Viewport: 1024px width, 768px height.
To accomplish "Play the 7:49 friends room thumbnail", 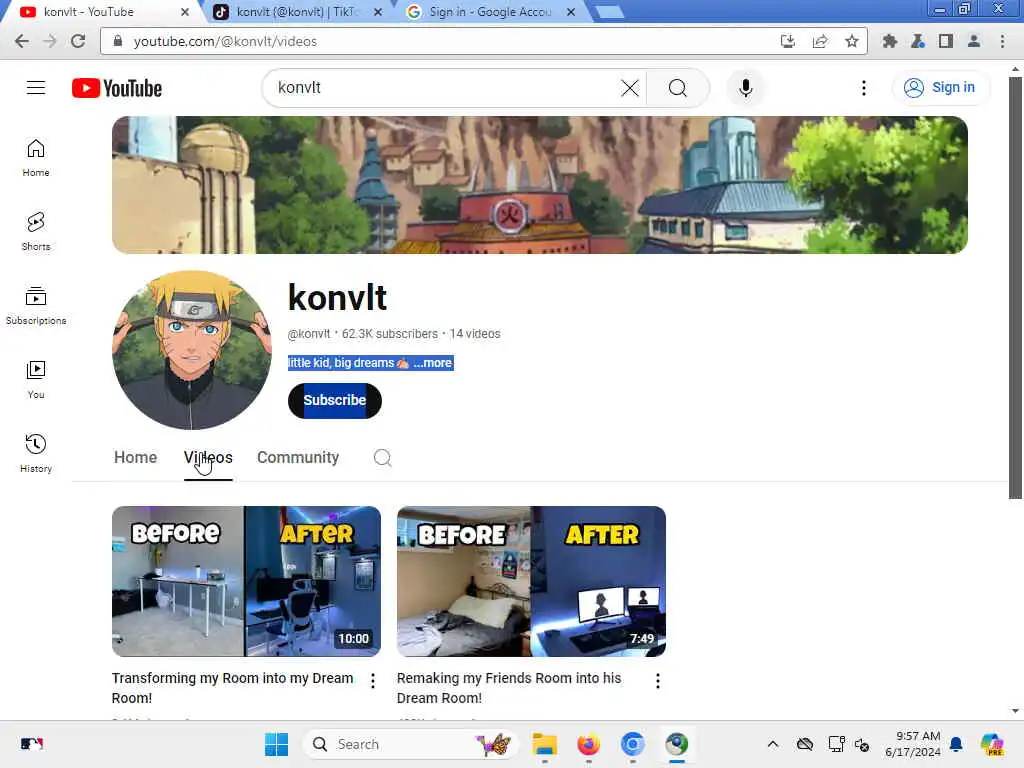I will (532, 581).
